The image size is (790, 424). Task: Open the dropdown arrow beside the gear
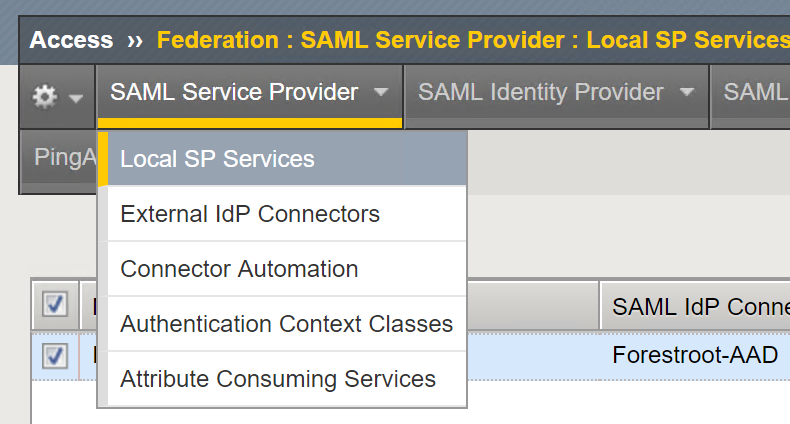[76, 98]
